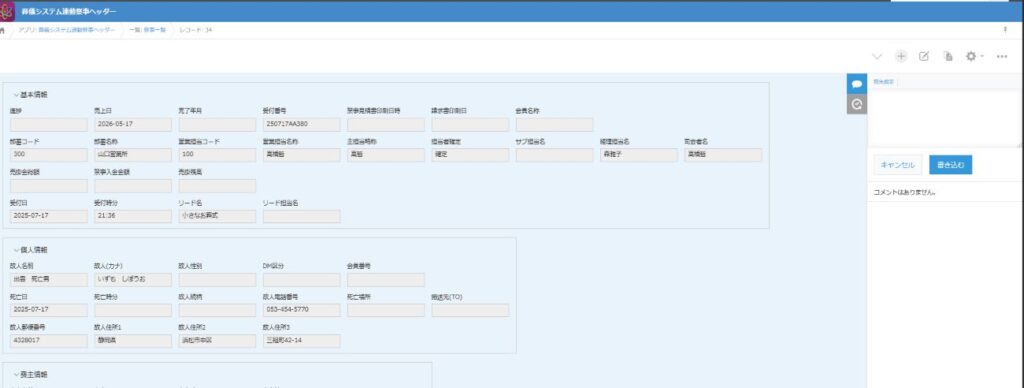Click the empty サブ担当名 field
Screen dimensions: 1024x388
(x=554, y=155)
